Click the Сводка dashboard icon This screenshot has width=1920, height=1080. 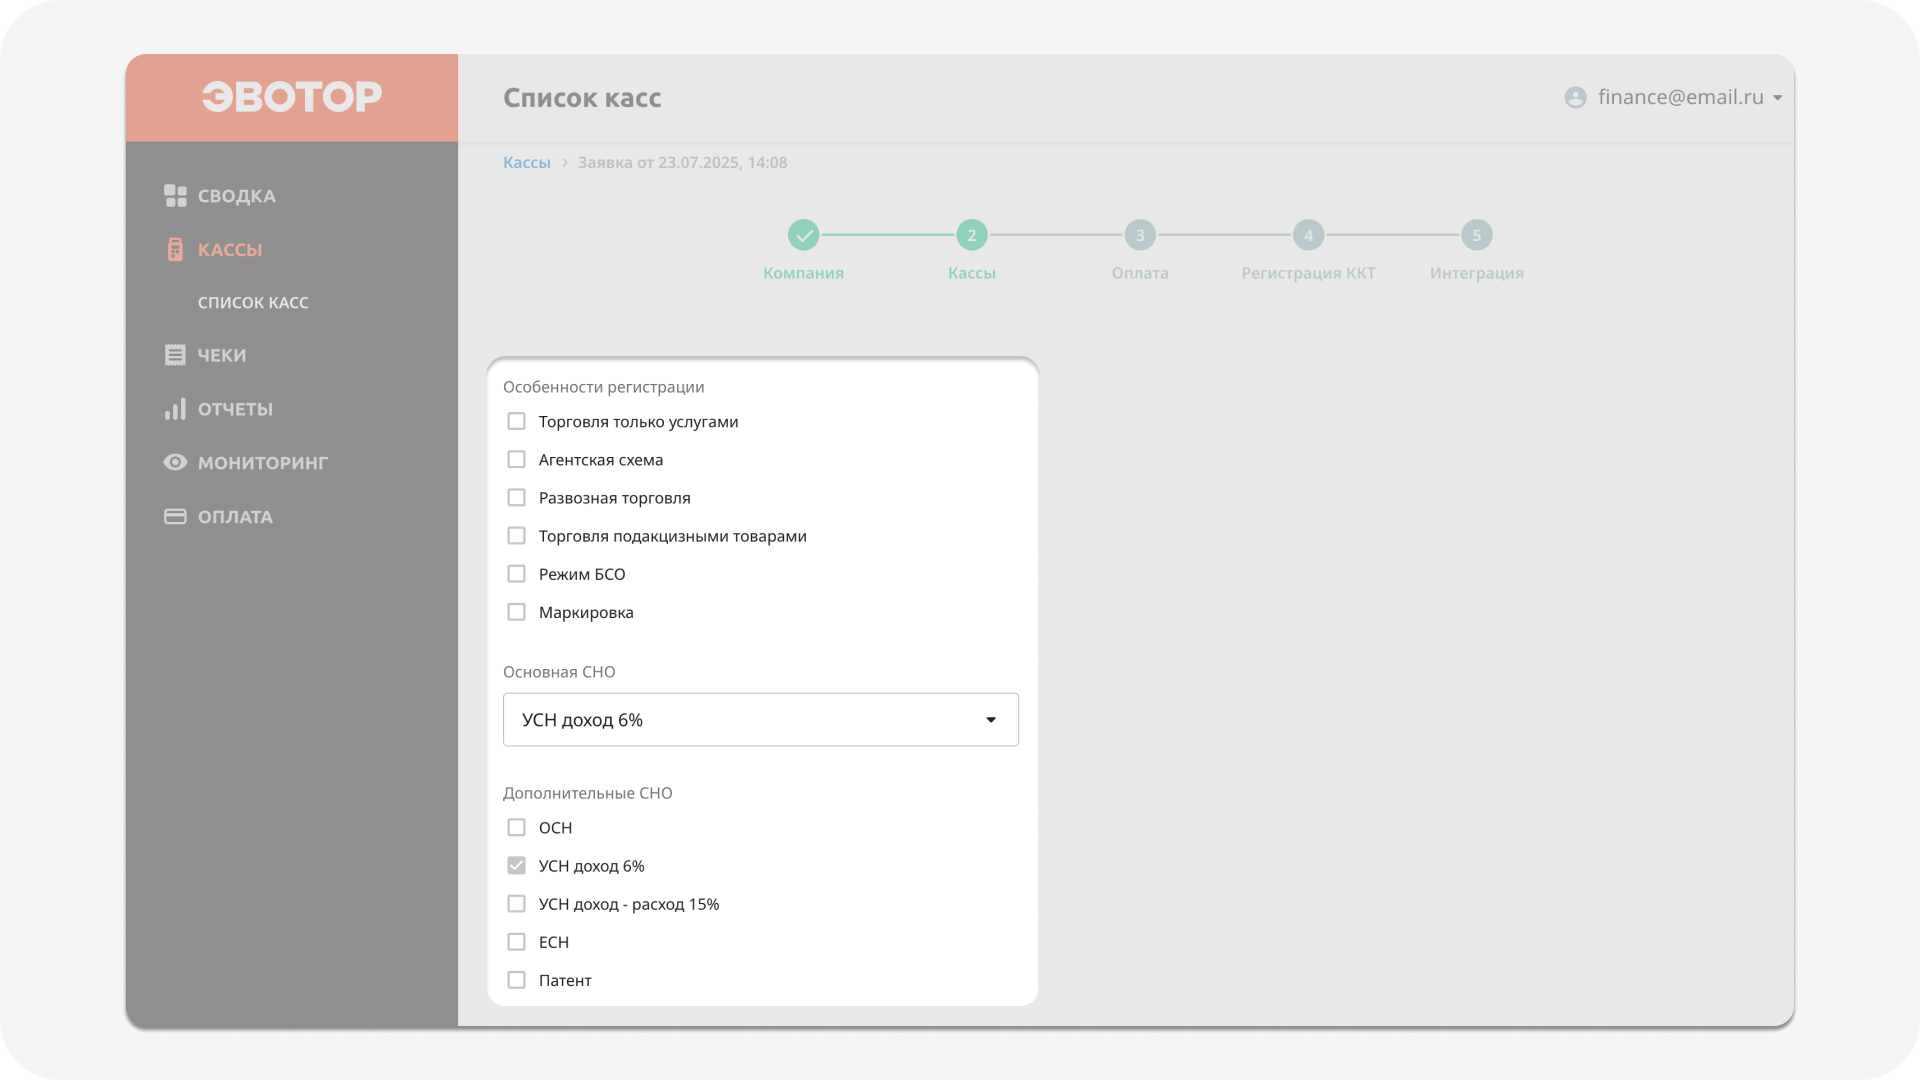(x=175, y=196)
